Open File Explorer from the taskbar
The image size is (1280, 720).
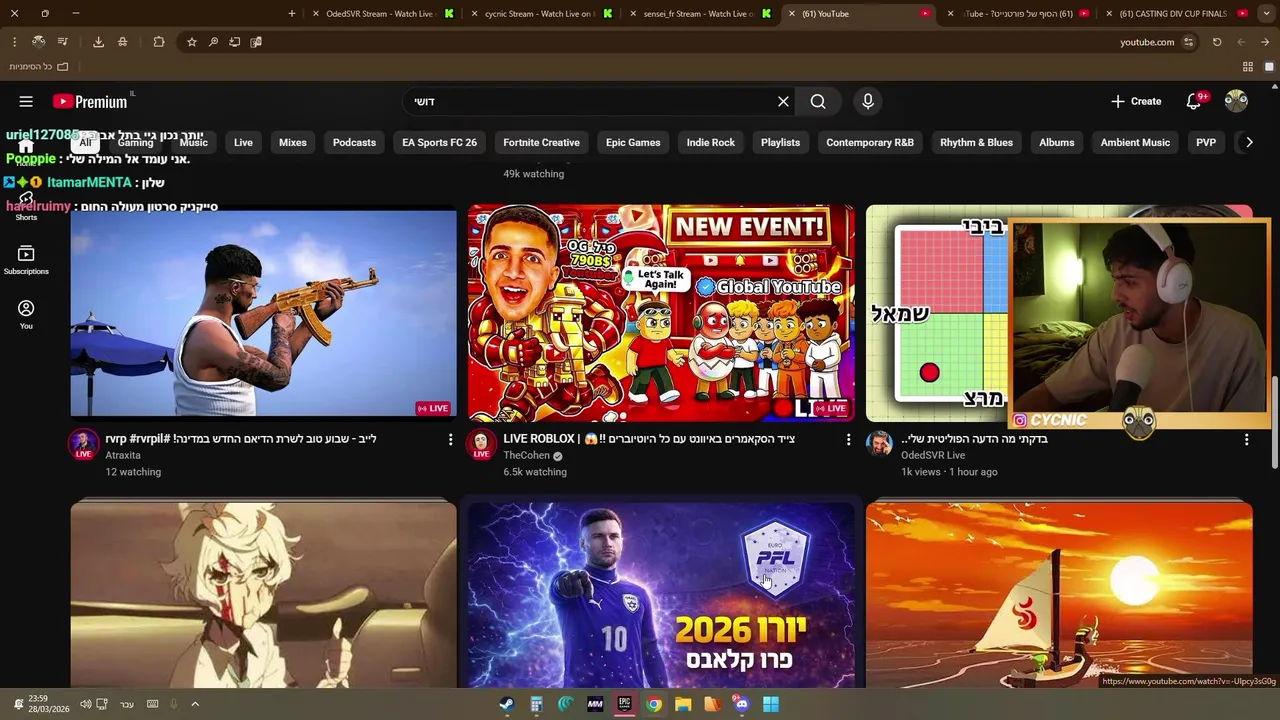point(683,704)
